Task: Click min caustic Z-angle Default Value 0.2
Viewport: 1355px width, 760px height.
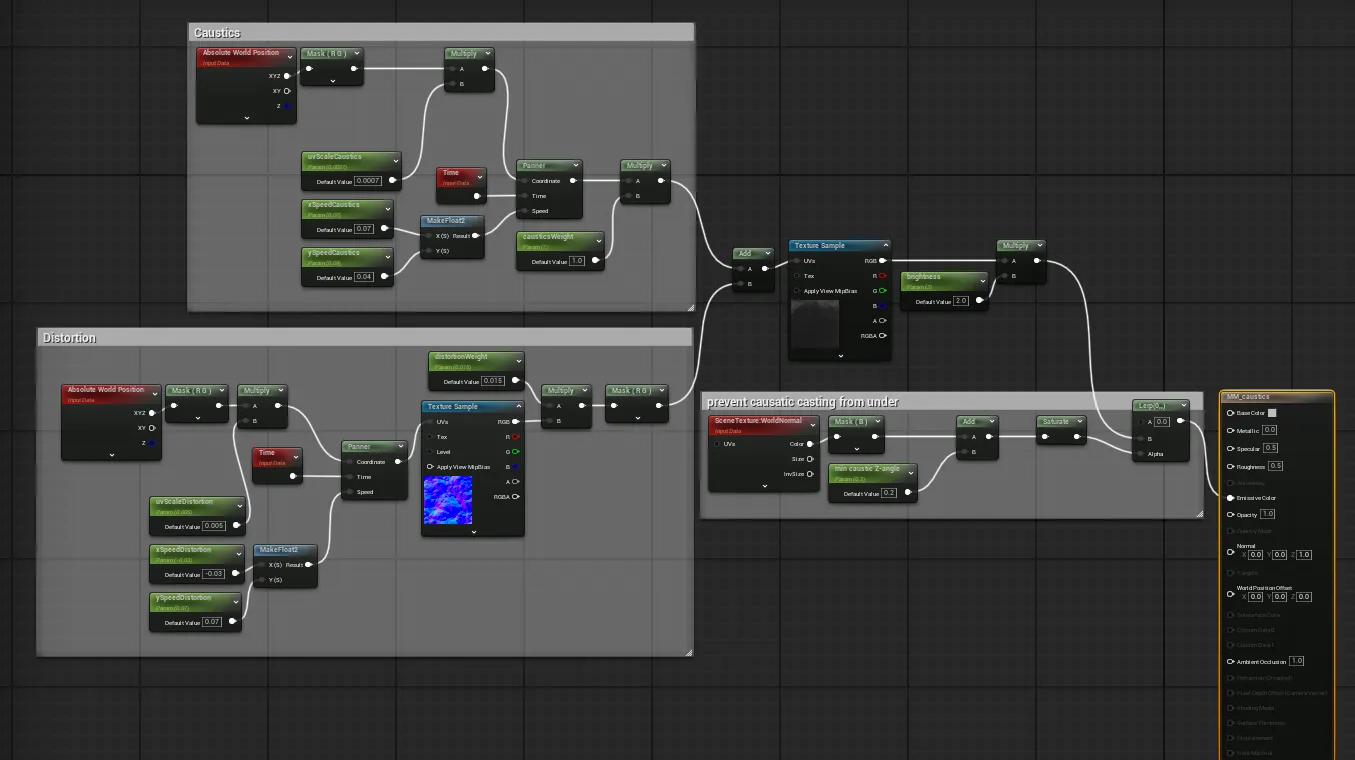Action: 889,493
